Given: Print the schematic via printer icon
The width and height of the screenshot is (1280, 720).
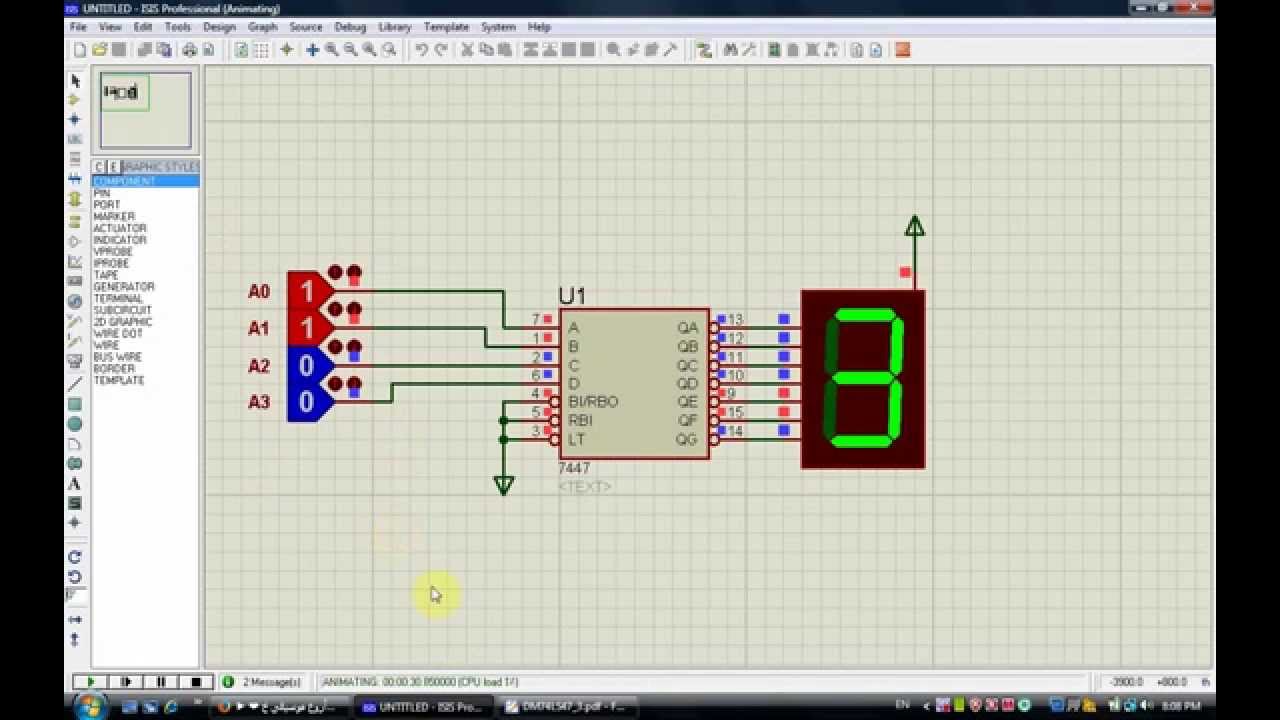Looking at the screenshot, I should (189, 50).
